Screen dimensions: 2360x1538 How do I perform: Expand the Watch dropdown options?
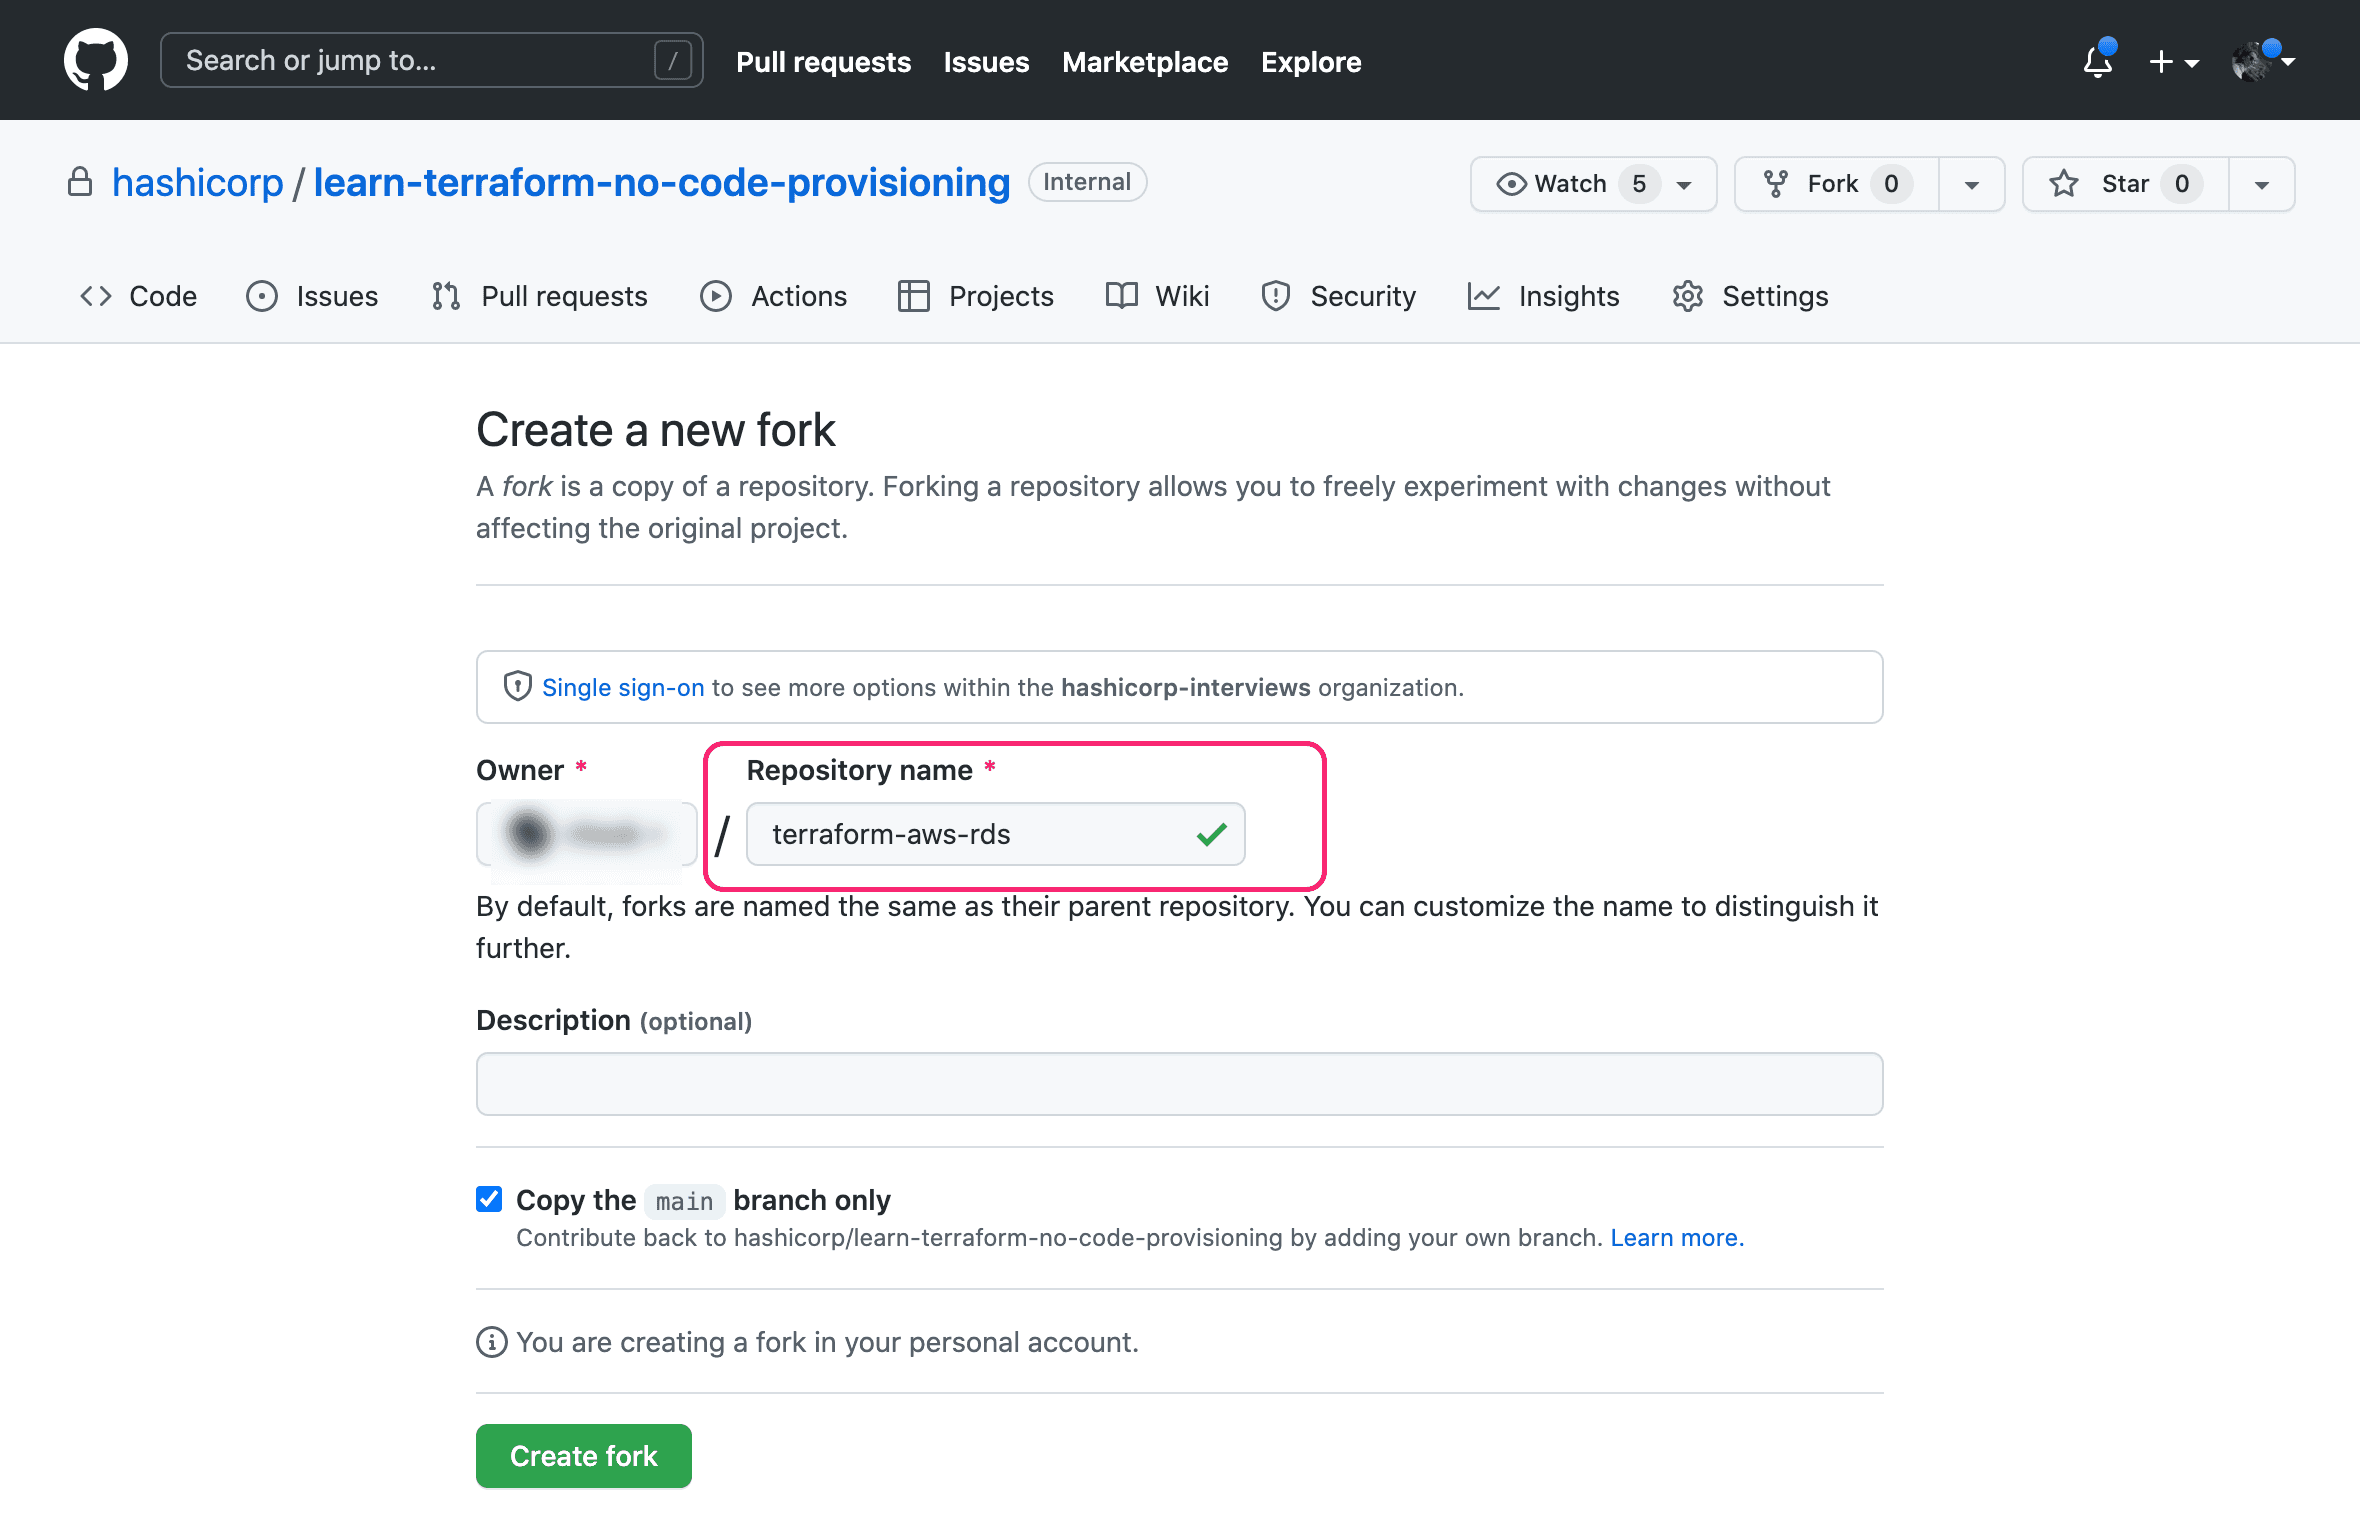tap(1684, 182)
